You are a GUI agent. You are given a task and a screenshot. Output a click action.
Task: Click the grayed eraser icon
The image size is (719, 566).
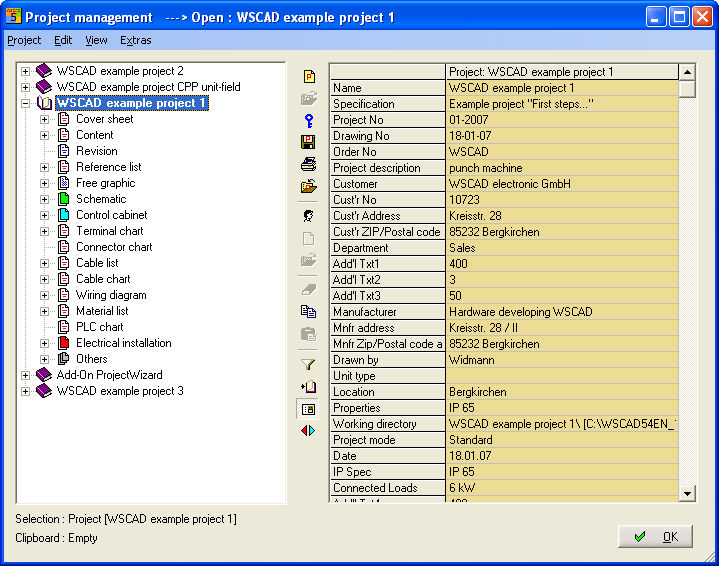coord(309,289)
